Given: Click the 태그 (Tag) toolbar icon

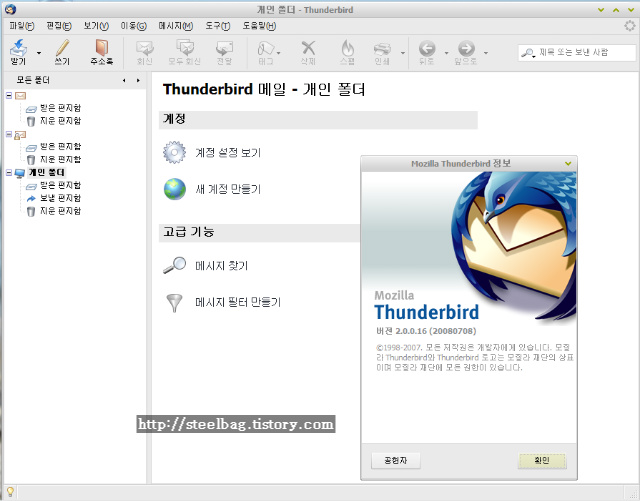Looking at the screenshot, I should pyautogui.click(x=266, y=49).
